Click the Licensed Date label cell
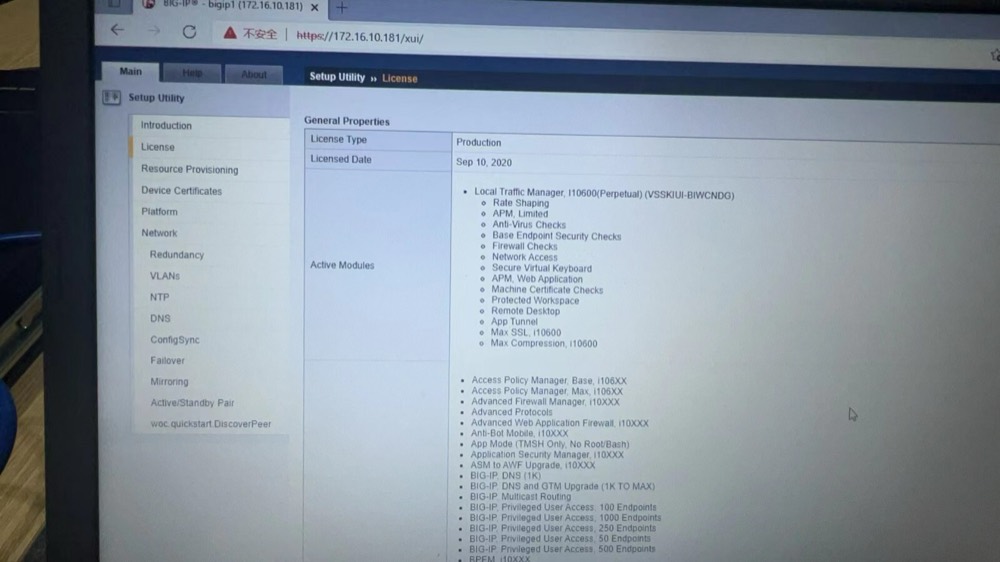The width and height of the screenshot is (1000, 562). pos(378,159)
